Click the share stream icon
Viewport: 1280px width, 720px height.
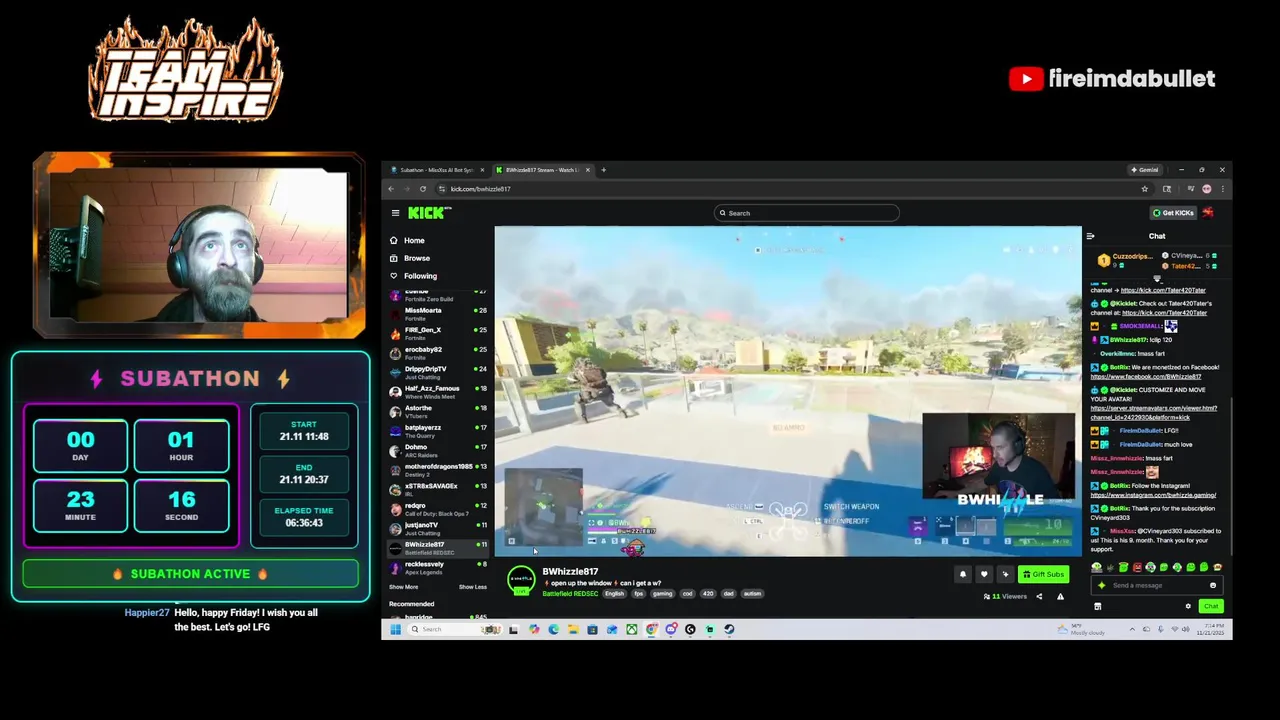(1039, 597)
